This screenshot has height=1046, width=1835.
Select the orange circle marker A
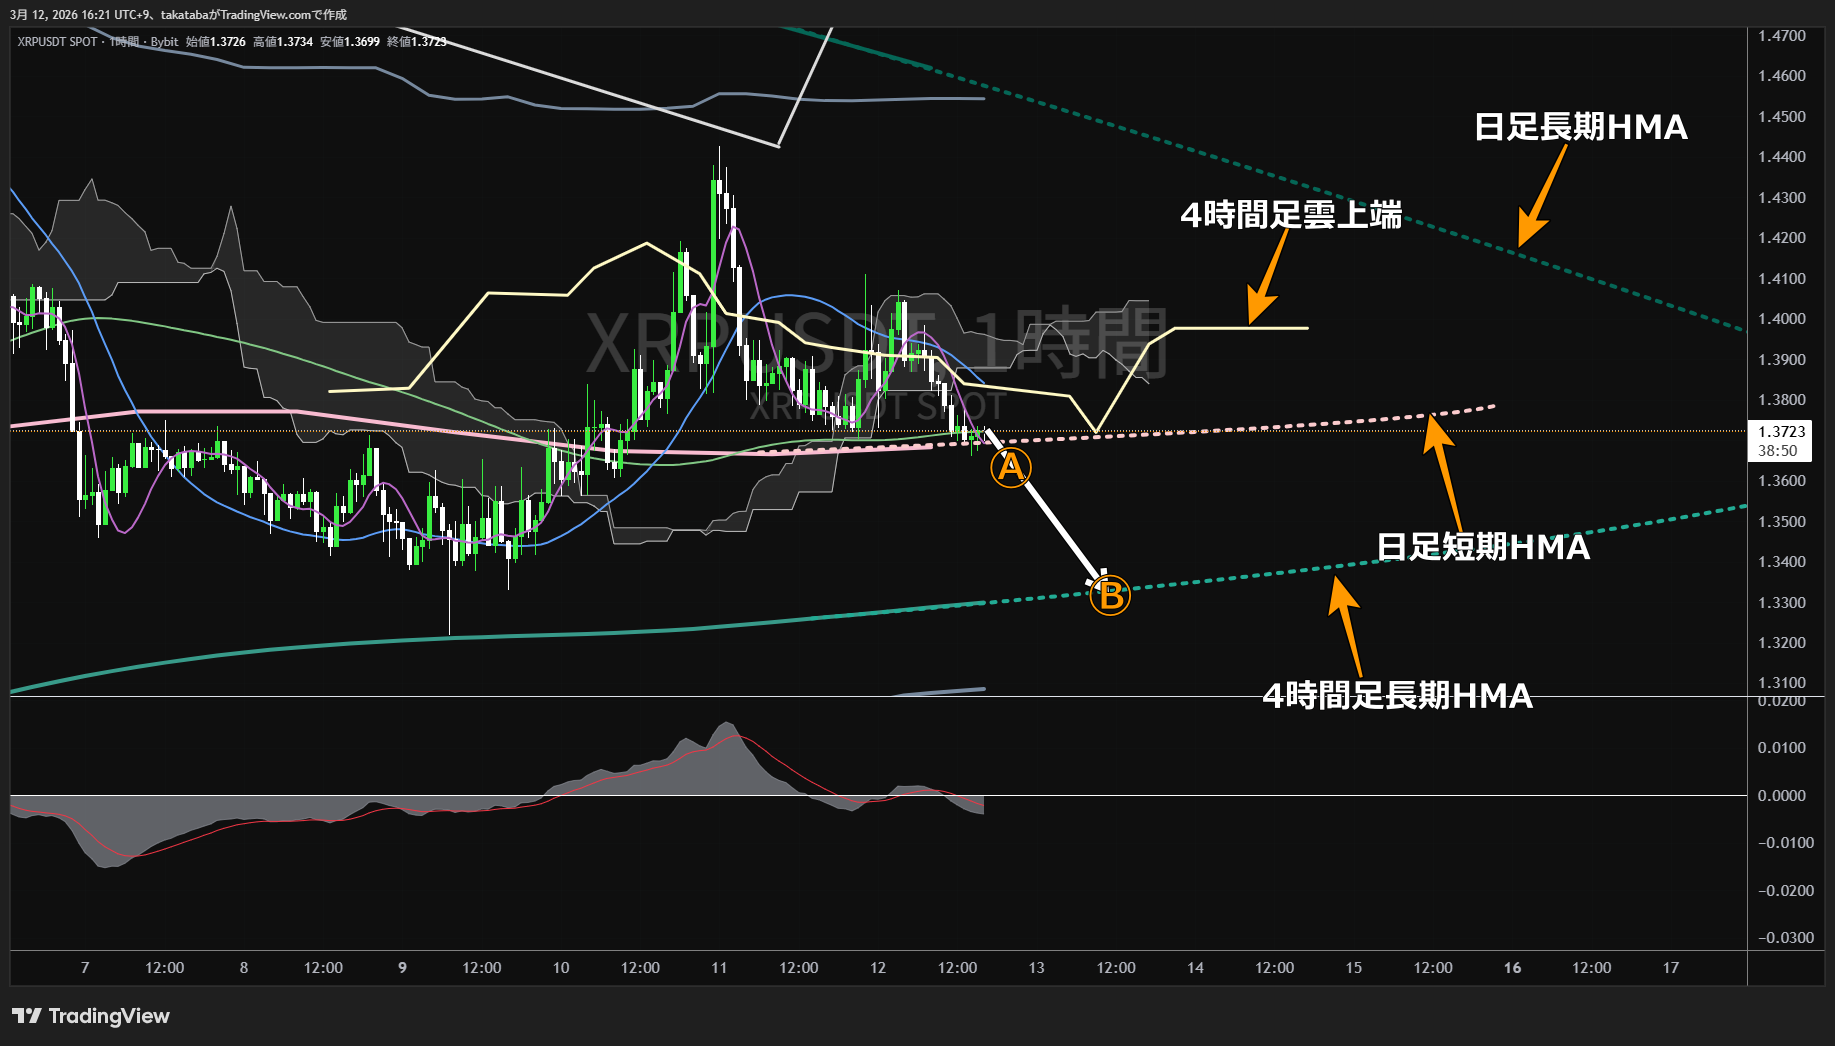point(1010,467)
